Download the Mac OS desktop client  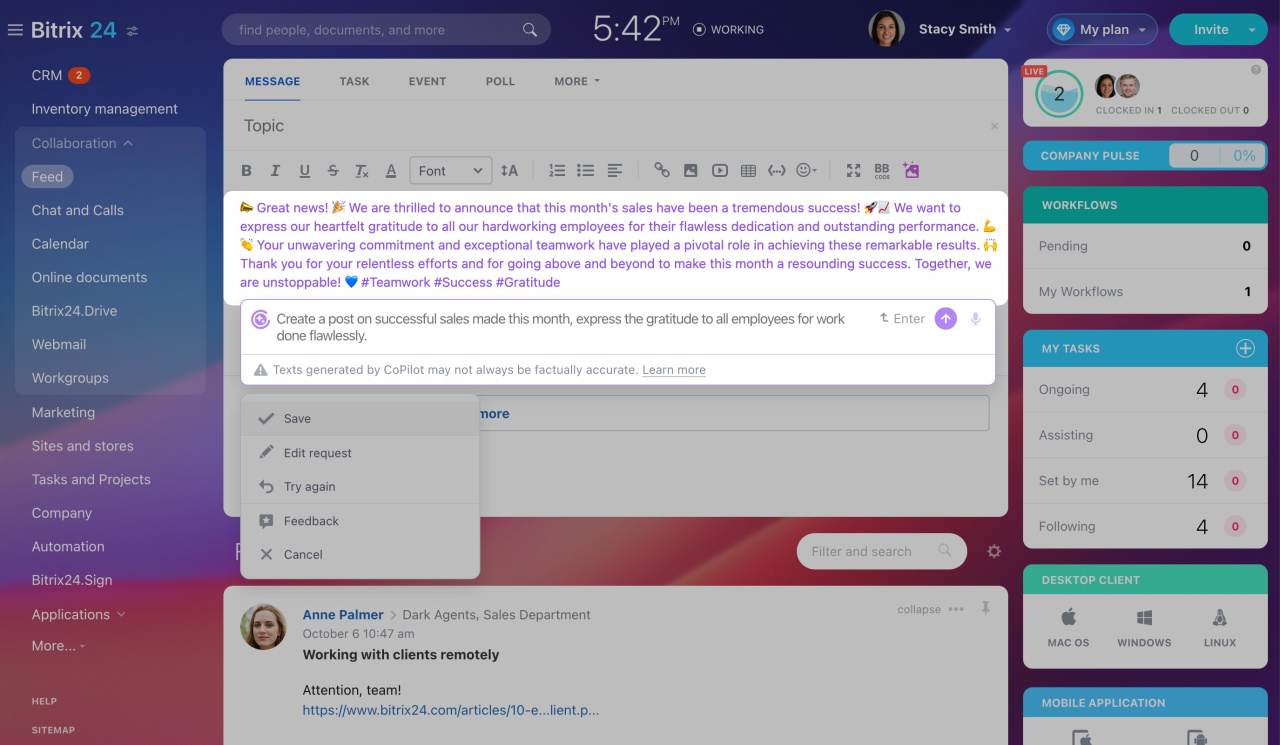[1068, 628]
